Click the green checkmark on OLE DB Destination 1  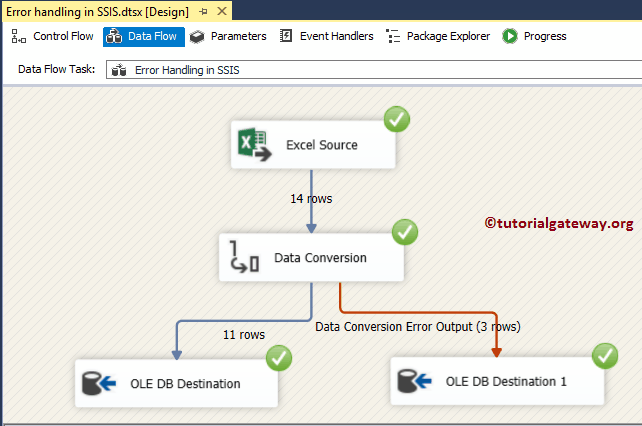click(605, 356)
